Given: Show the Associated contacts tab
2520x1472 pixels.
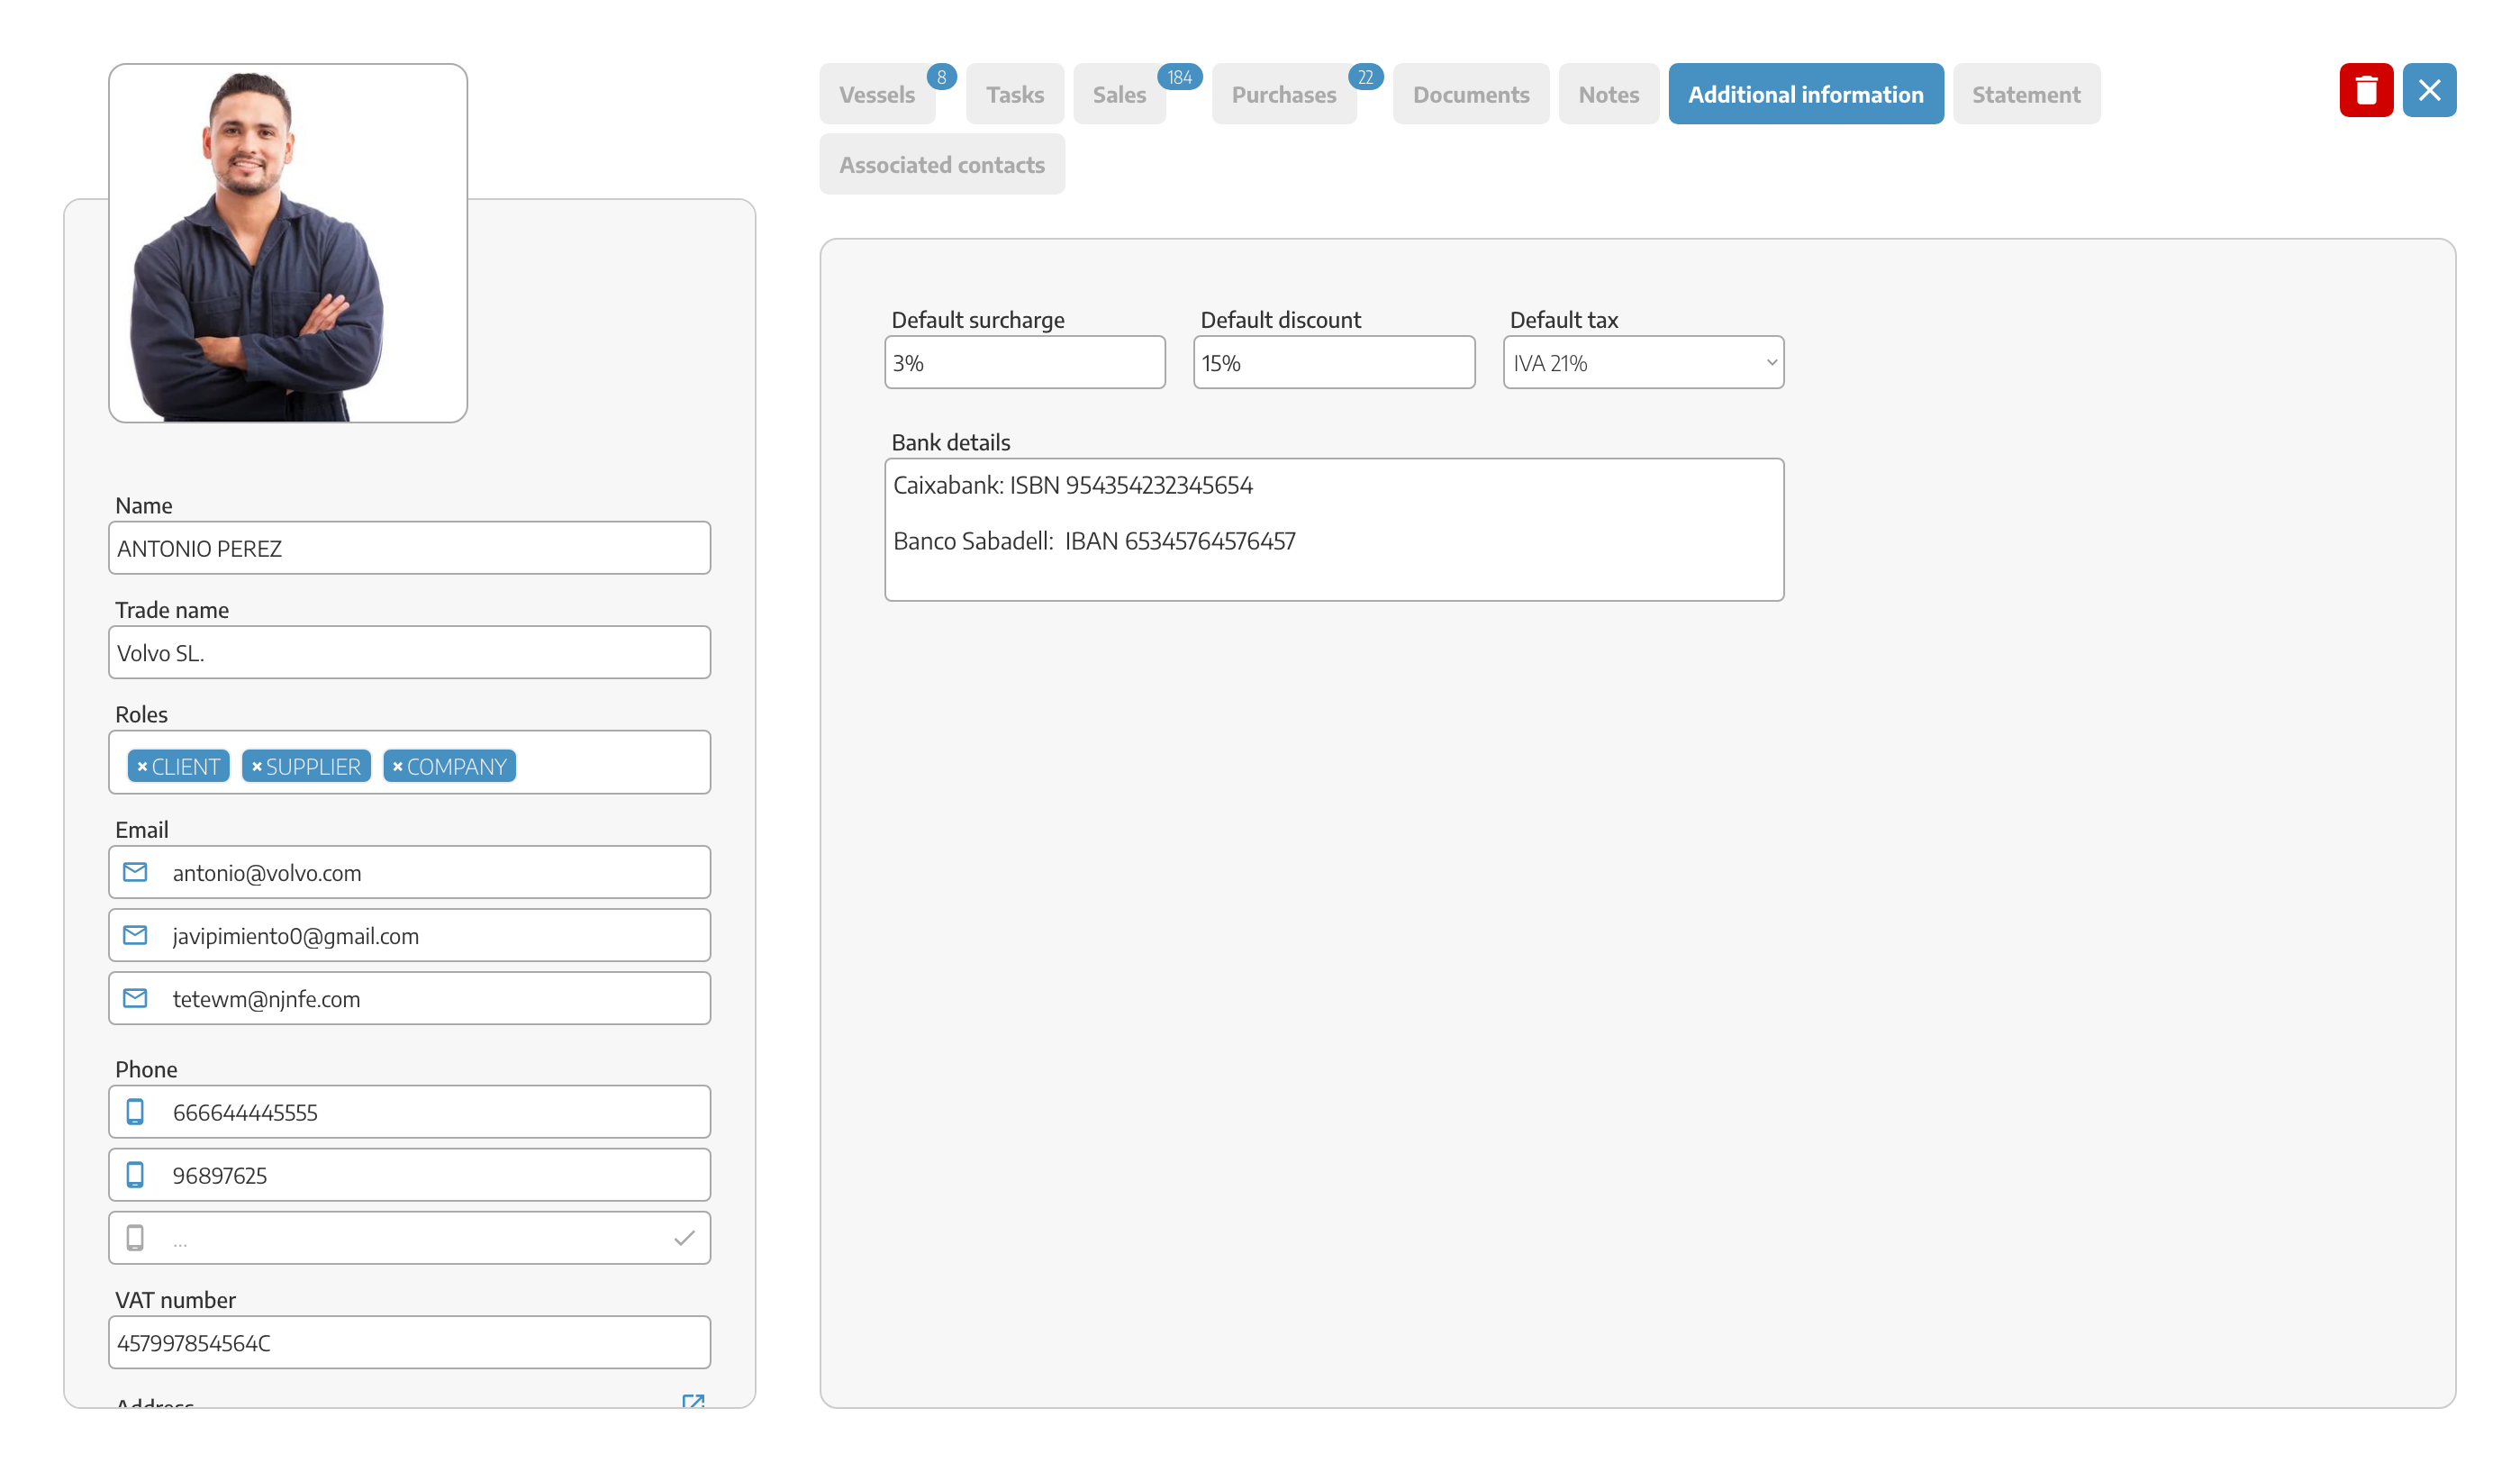Looking at the screenshot, I should [x=942, y=164].
